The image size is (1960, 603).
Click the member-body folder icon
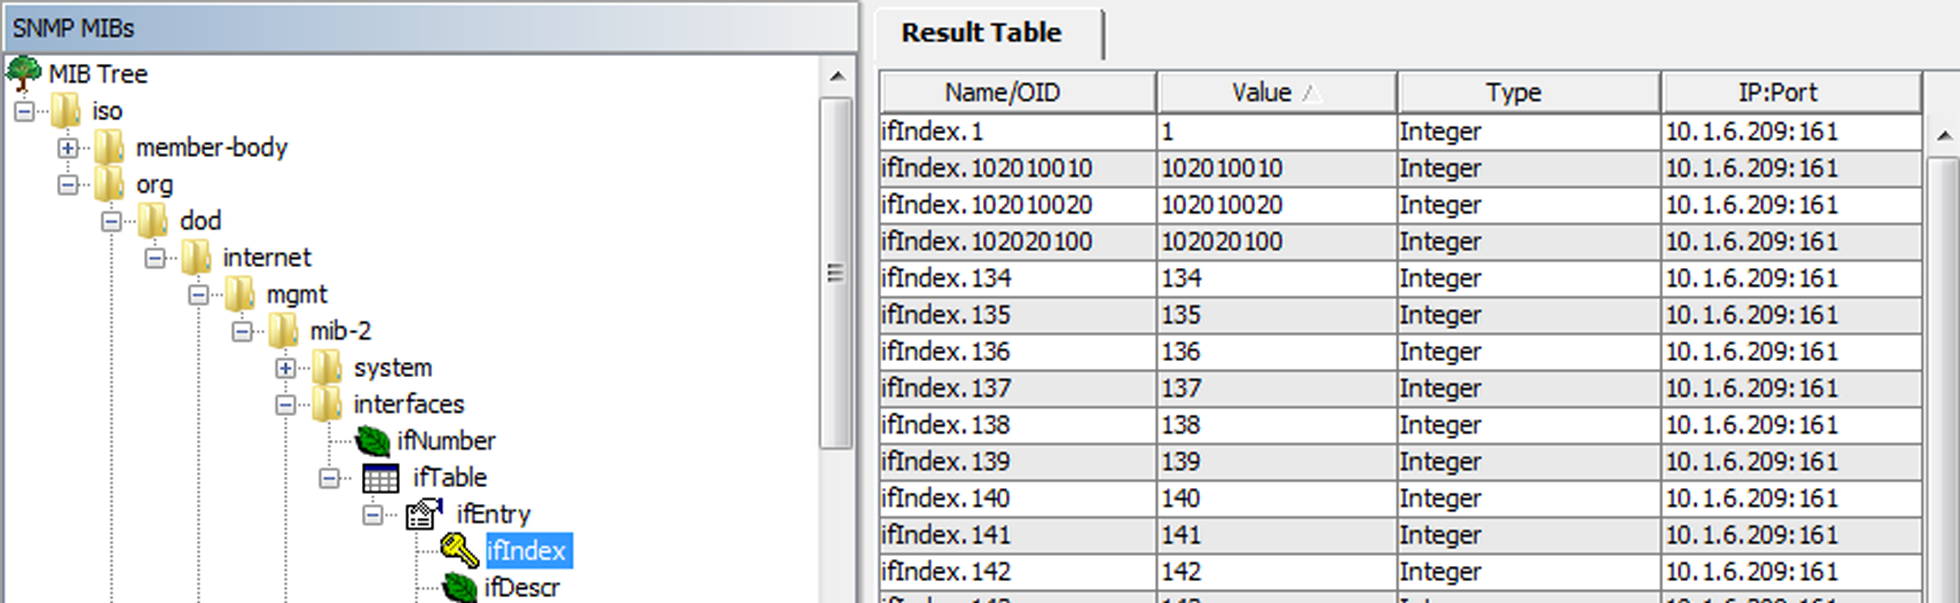(x=109, y=147)
